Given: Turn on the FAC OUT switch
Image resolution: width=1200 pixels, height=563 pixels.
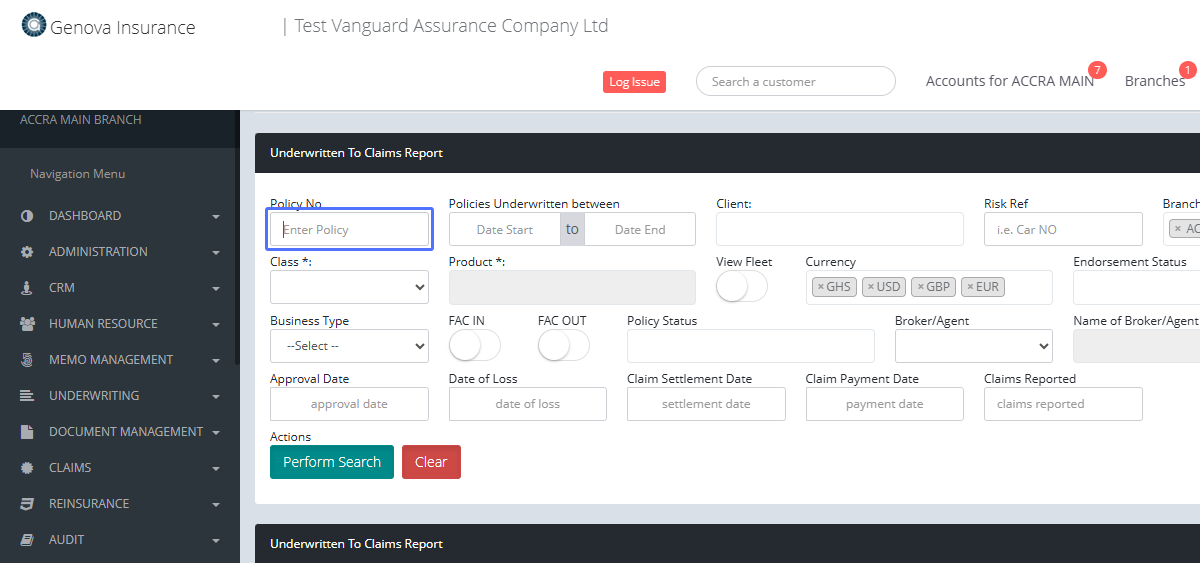Looking at the screenshot, I should click(x=563, y=346).
